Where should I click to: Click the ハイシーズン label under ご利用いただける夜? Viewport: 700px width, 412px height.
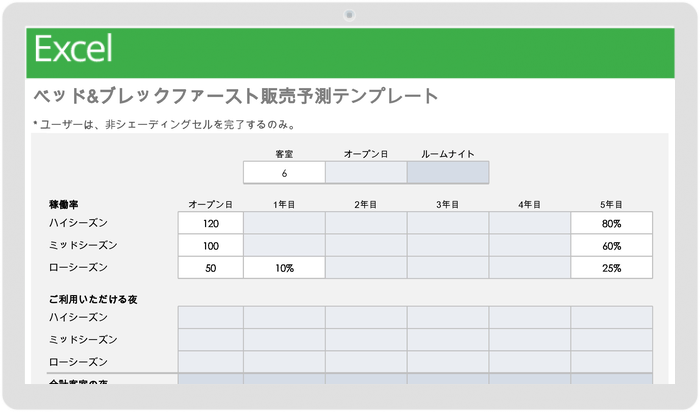(78, 317)
